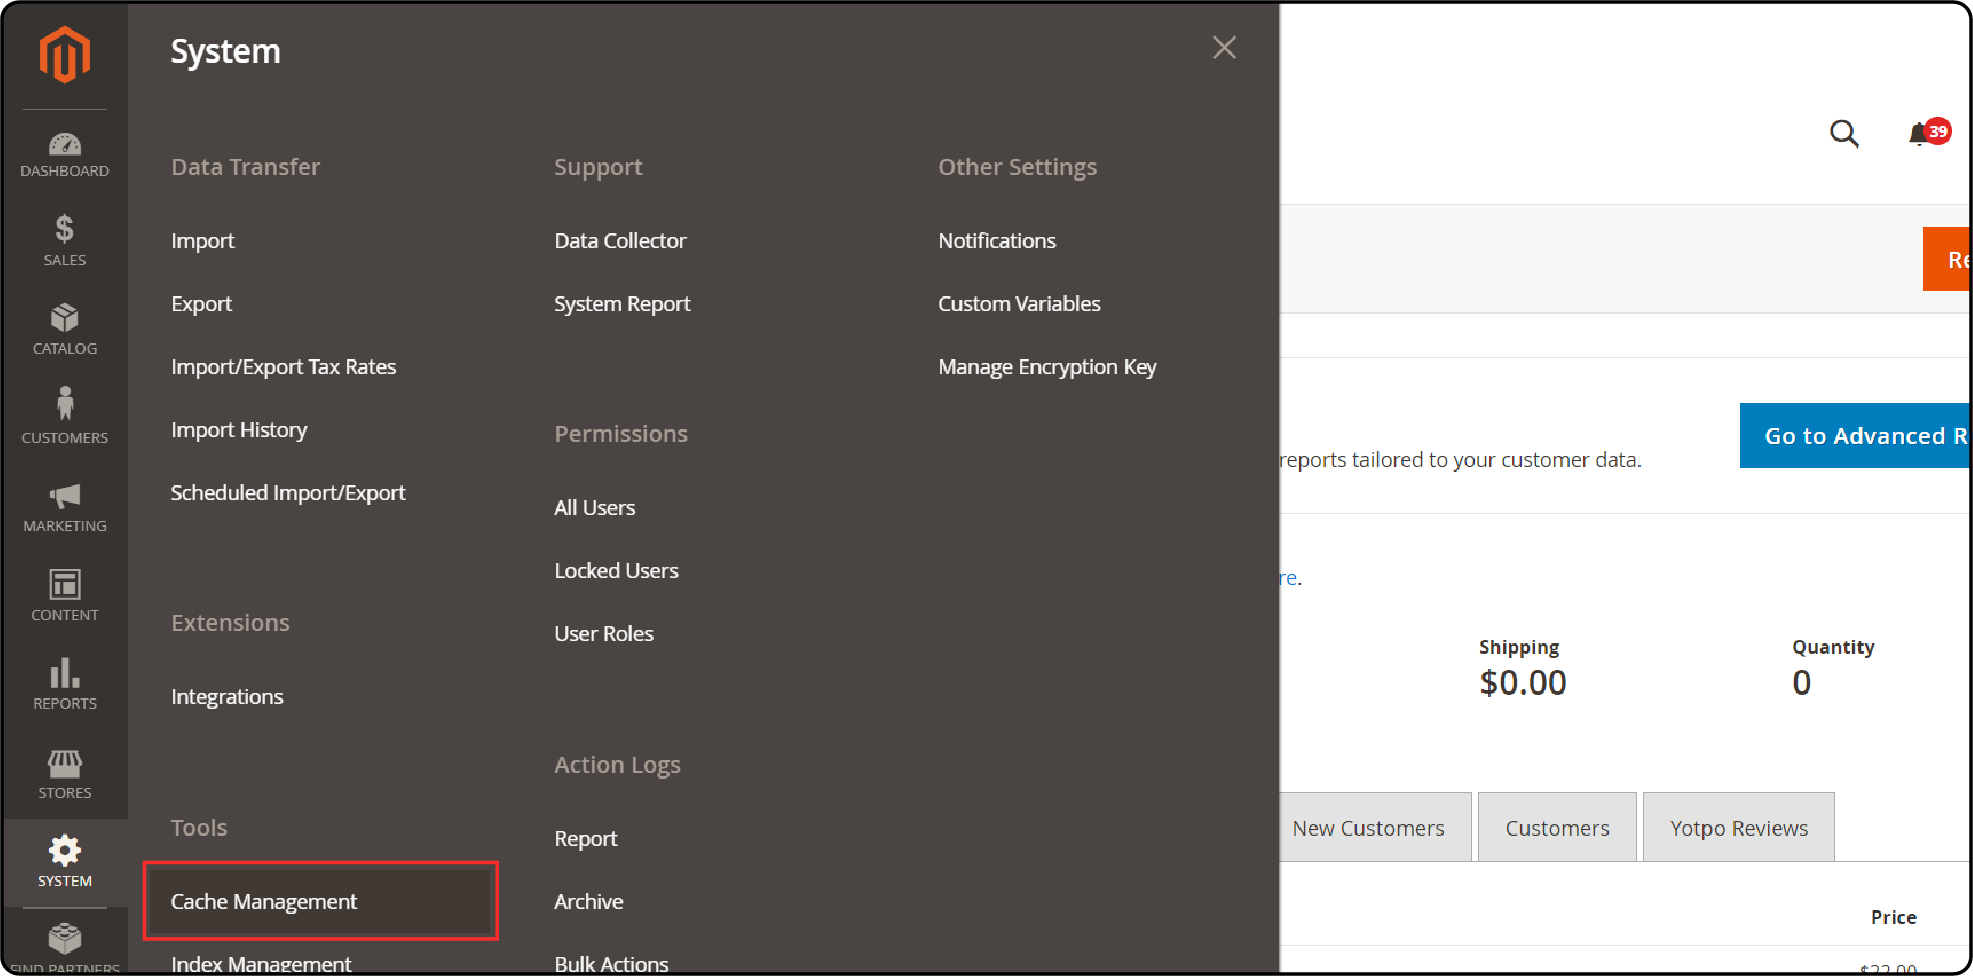Click the Quantity 0 value
This screenshot has width=1973, height=976.
point(1802,683)
